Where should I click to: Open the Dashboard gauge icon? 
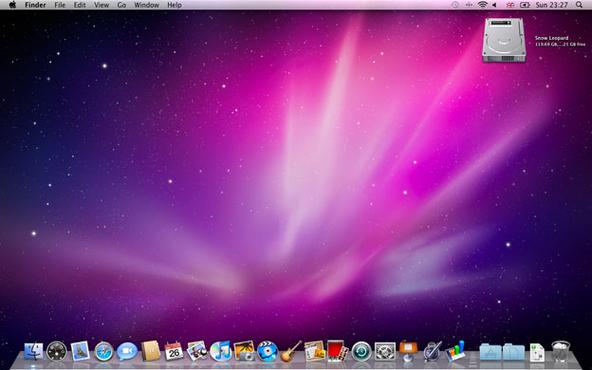[x=57, y=352]
